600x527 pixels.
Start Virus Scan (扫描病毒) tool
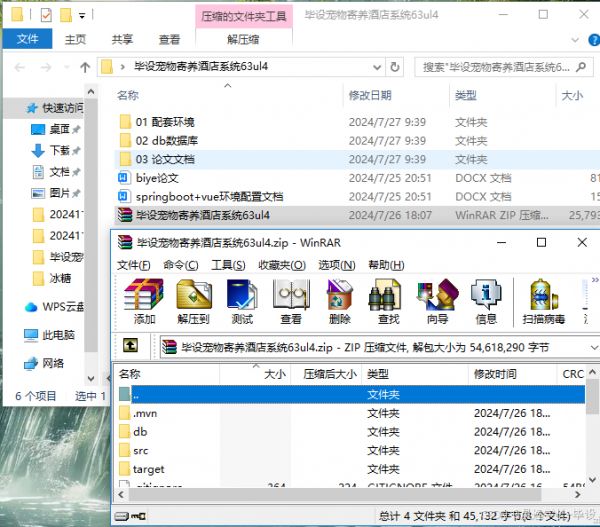(543, 301)
